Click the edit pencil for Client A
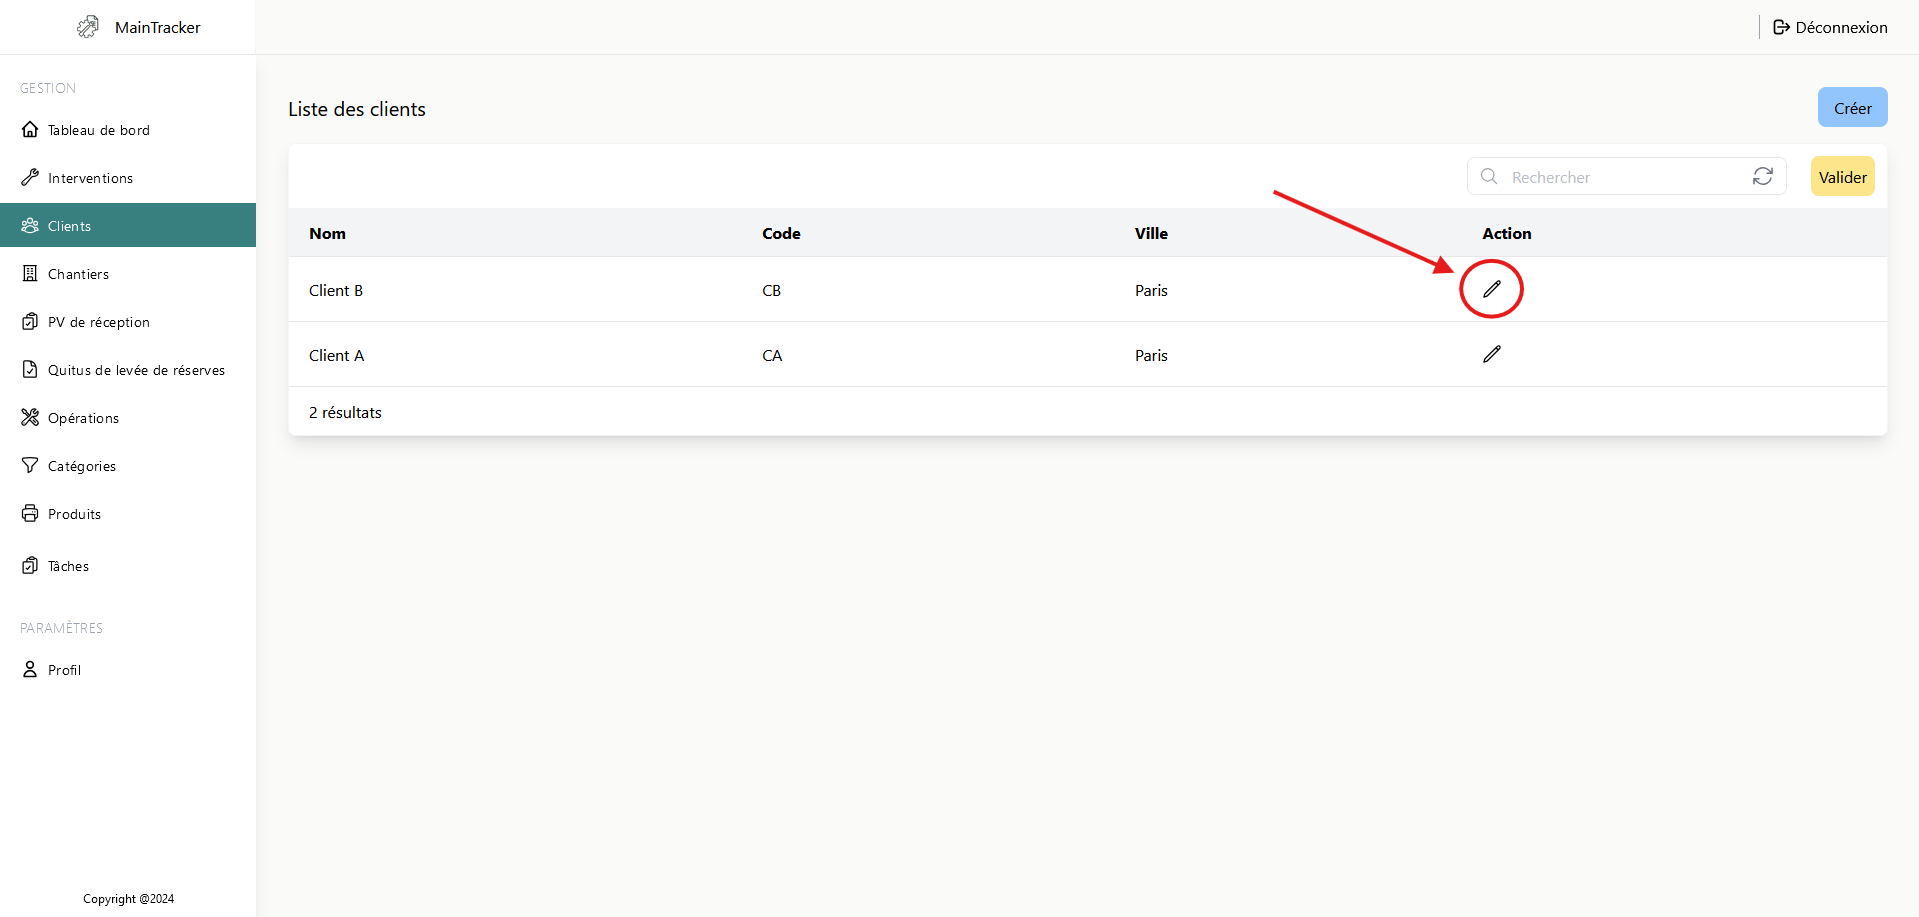 click(1491, 354)
